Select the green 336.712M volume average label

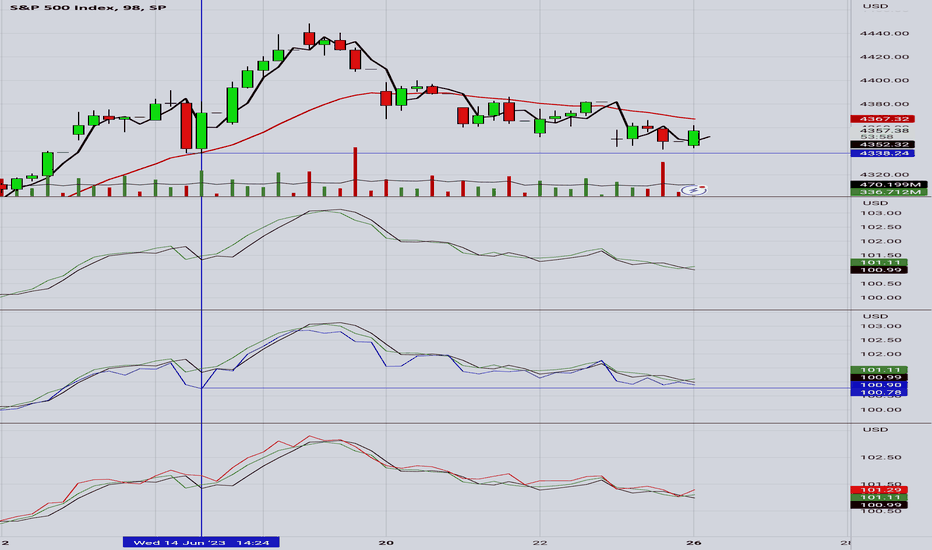(889, 192)
